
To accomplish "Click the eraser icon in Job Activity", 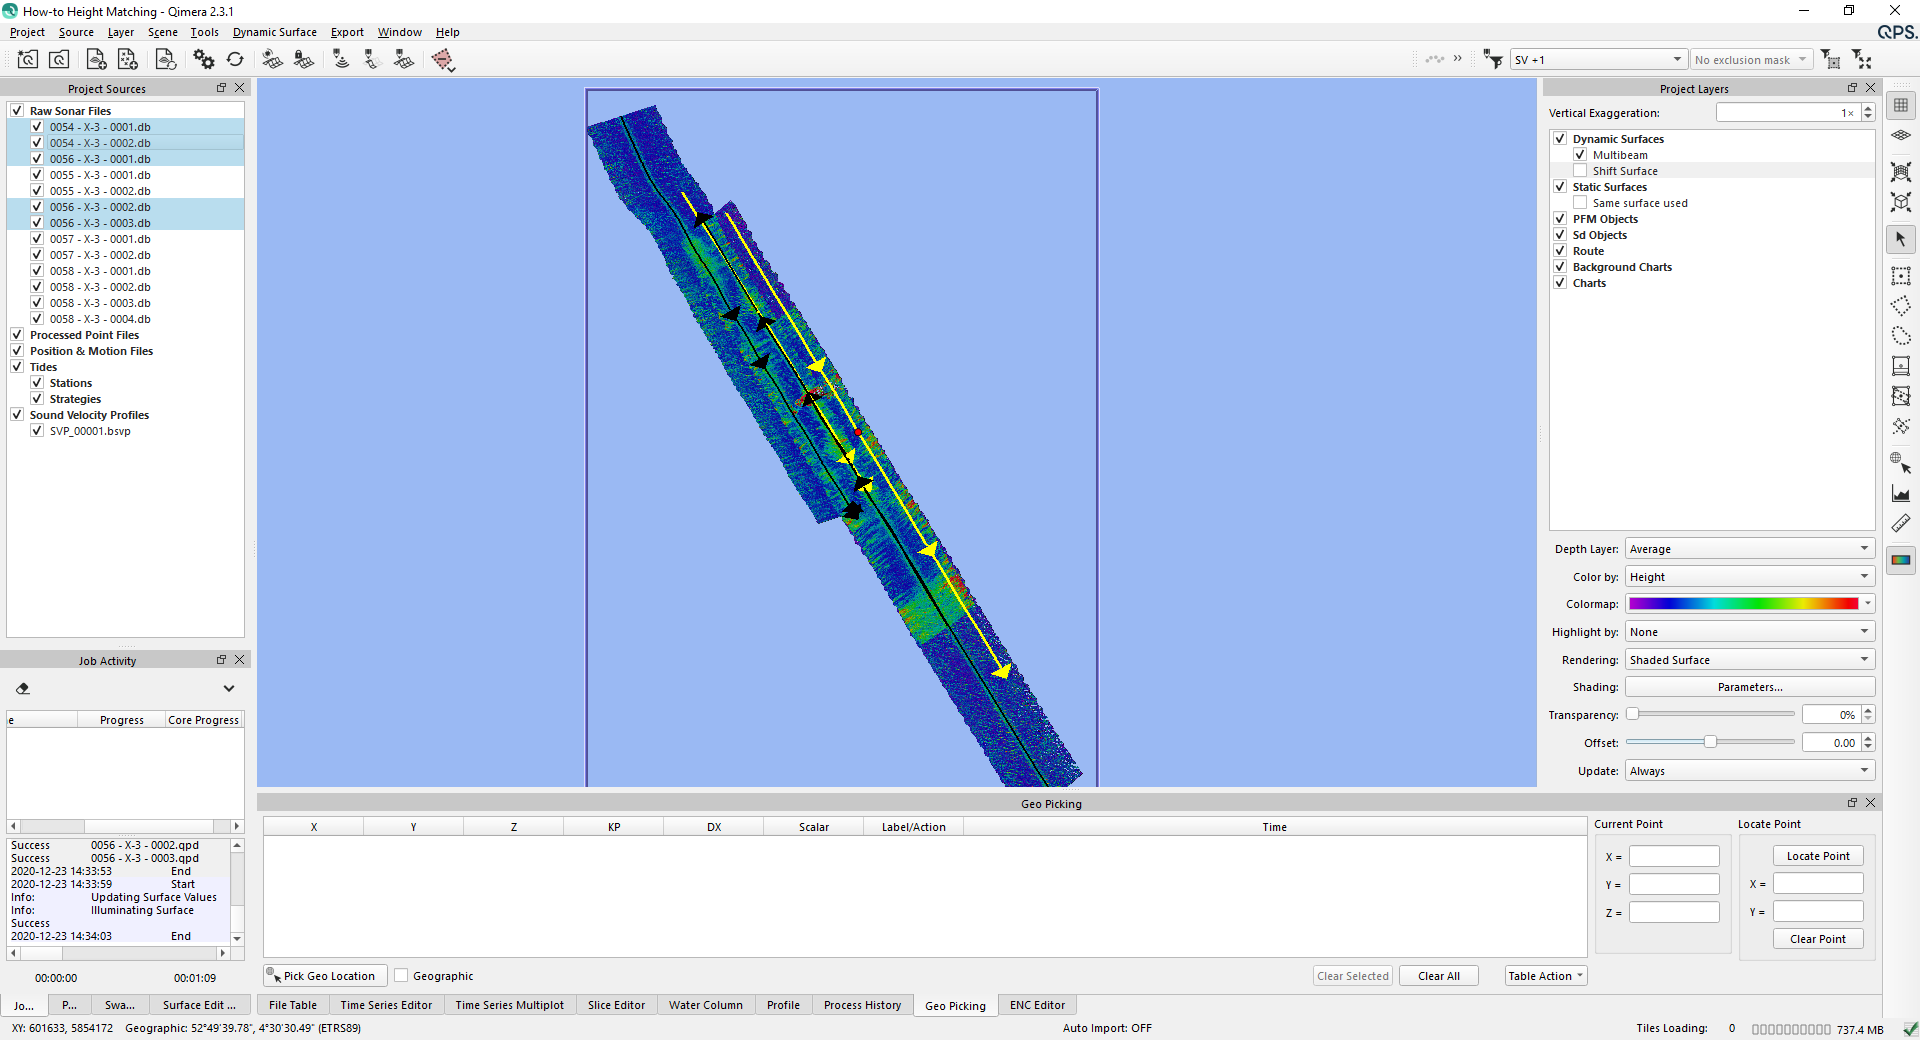I will click(23, 688).
